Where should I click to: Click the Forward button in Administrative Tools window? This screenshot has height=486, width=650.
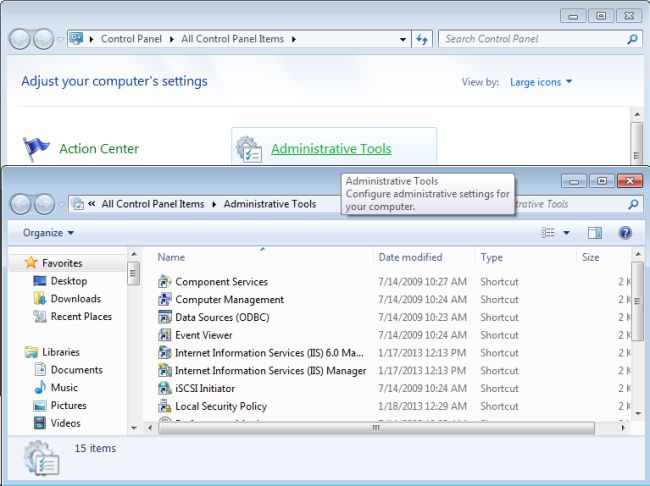[x=44, y=204]
